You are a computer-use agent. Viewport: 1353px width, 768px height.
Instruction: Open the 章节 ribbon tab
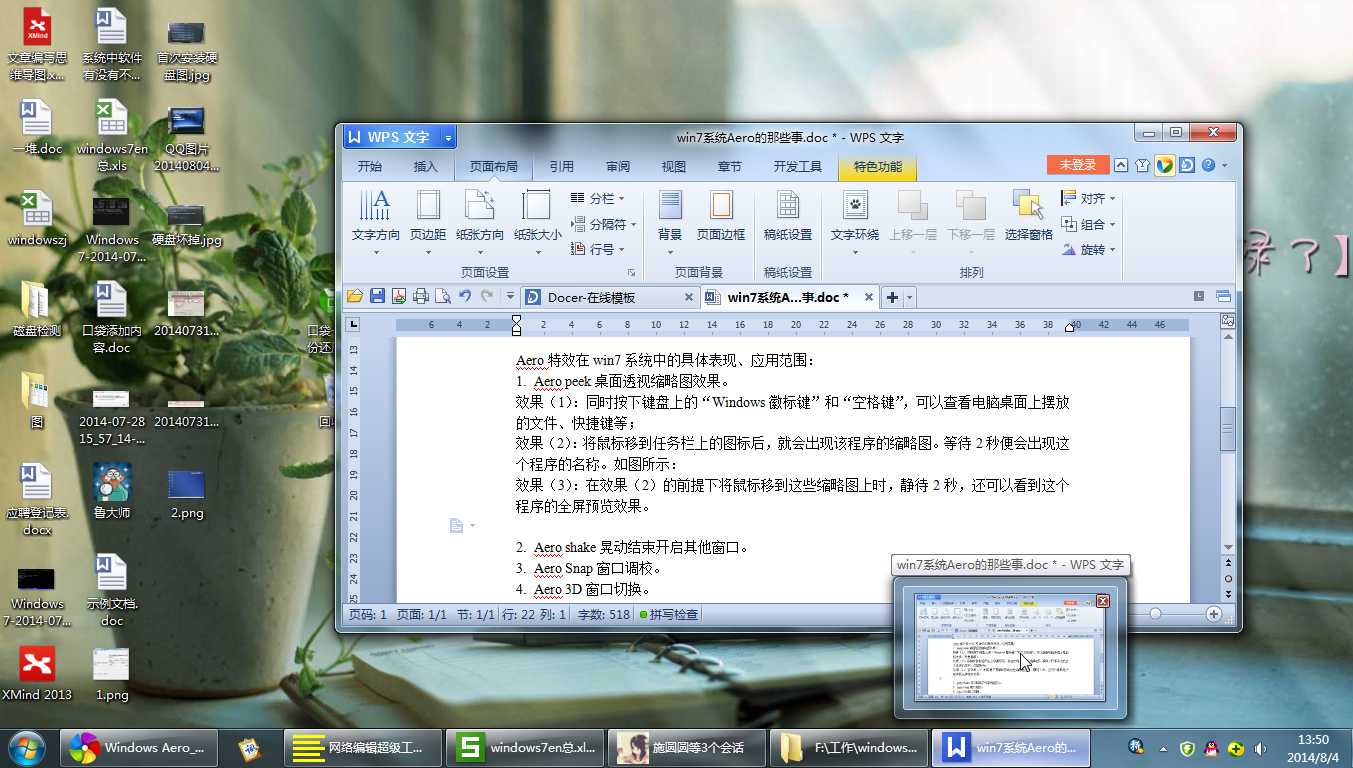point(730,166)
